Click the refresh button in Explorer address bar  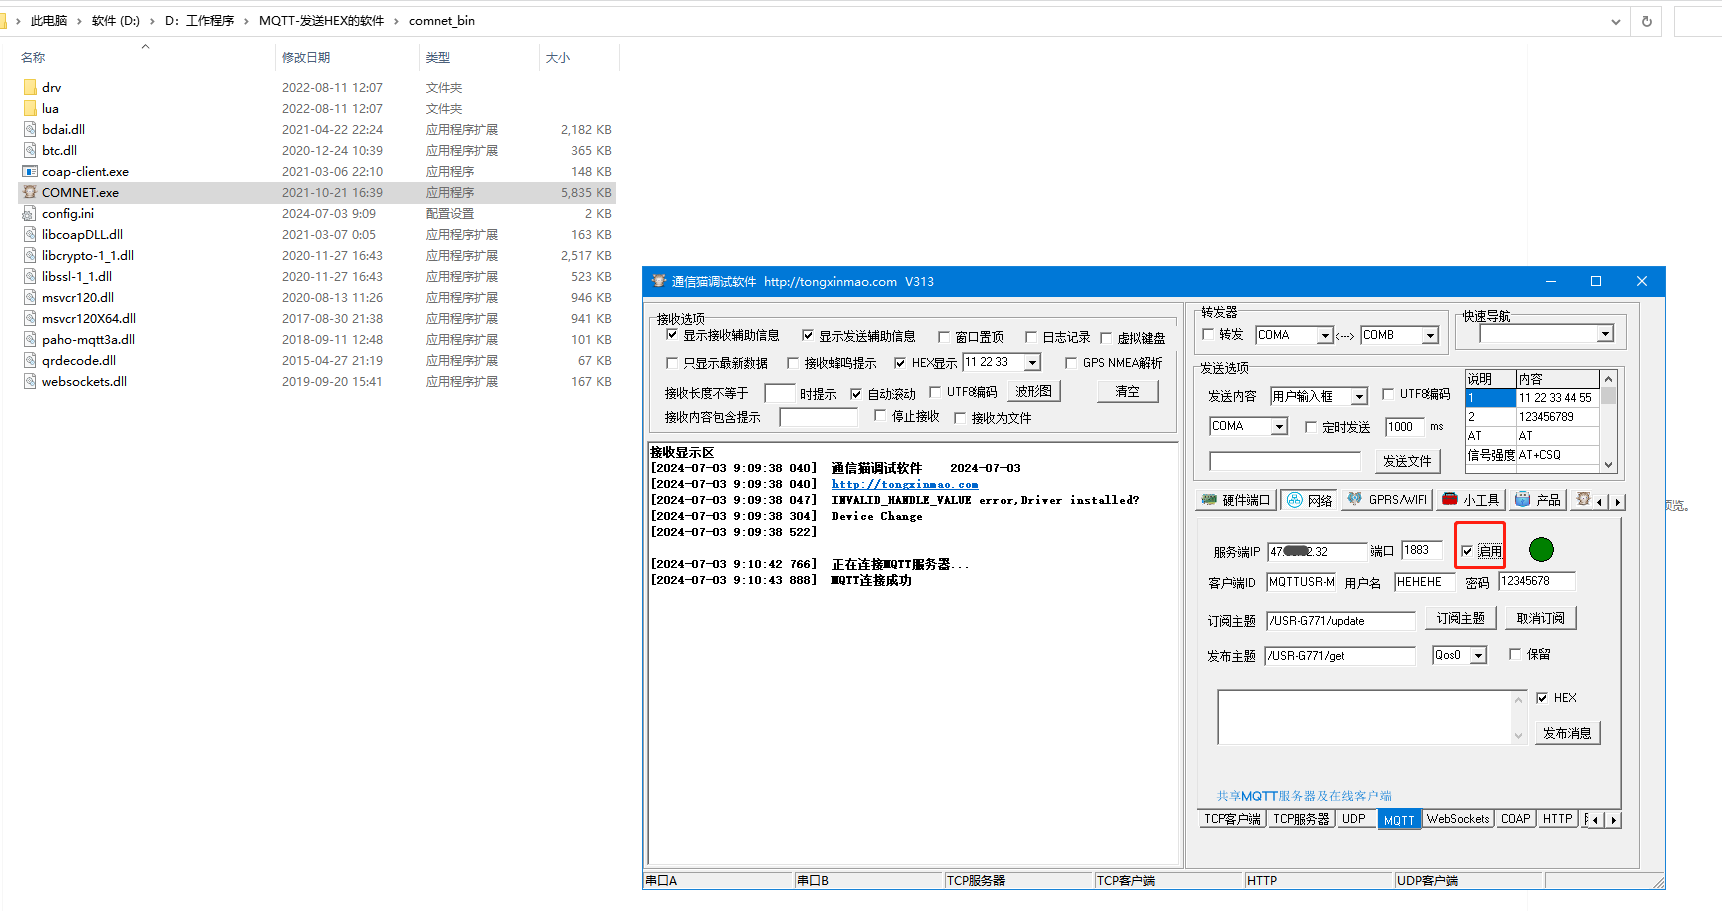coord(1646,21)
